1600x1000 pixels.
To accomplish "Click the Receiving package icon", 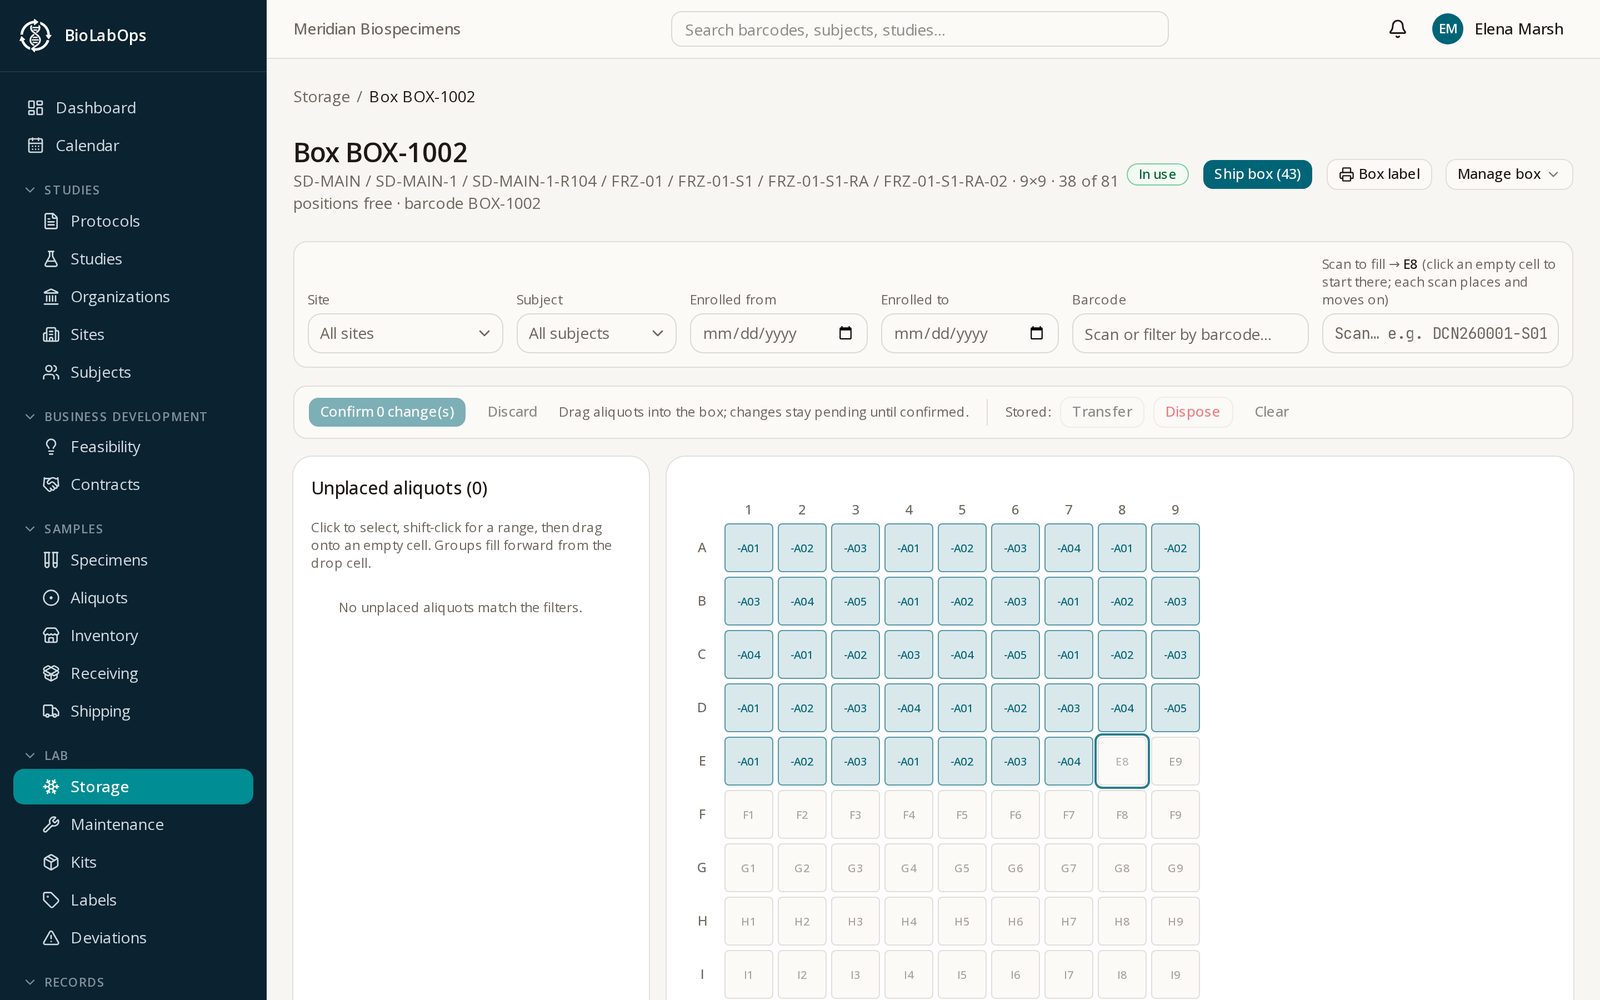I will [x=51, y=674].
